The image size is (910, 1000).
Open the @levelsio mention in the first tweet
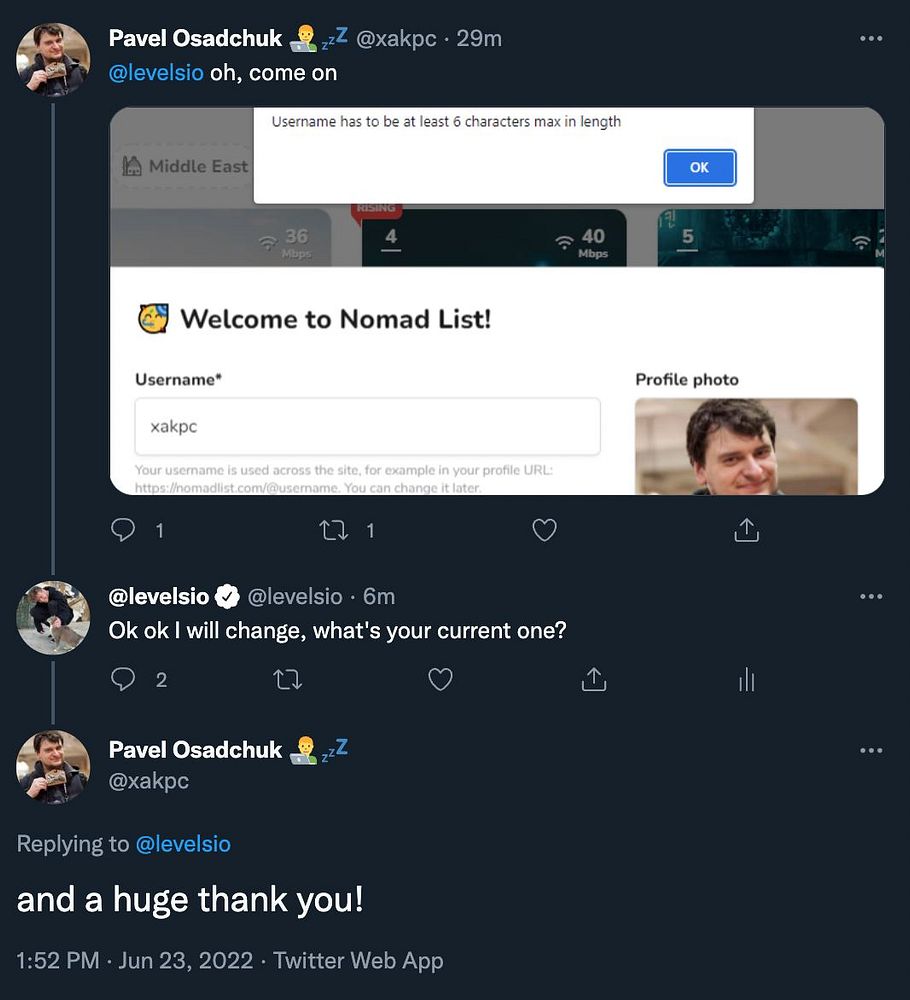point(156,73)
